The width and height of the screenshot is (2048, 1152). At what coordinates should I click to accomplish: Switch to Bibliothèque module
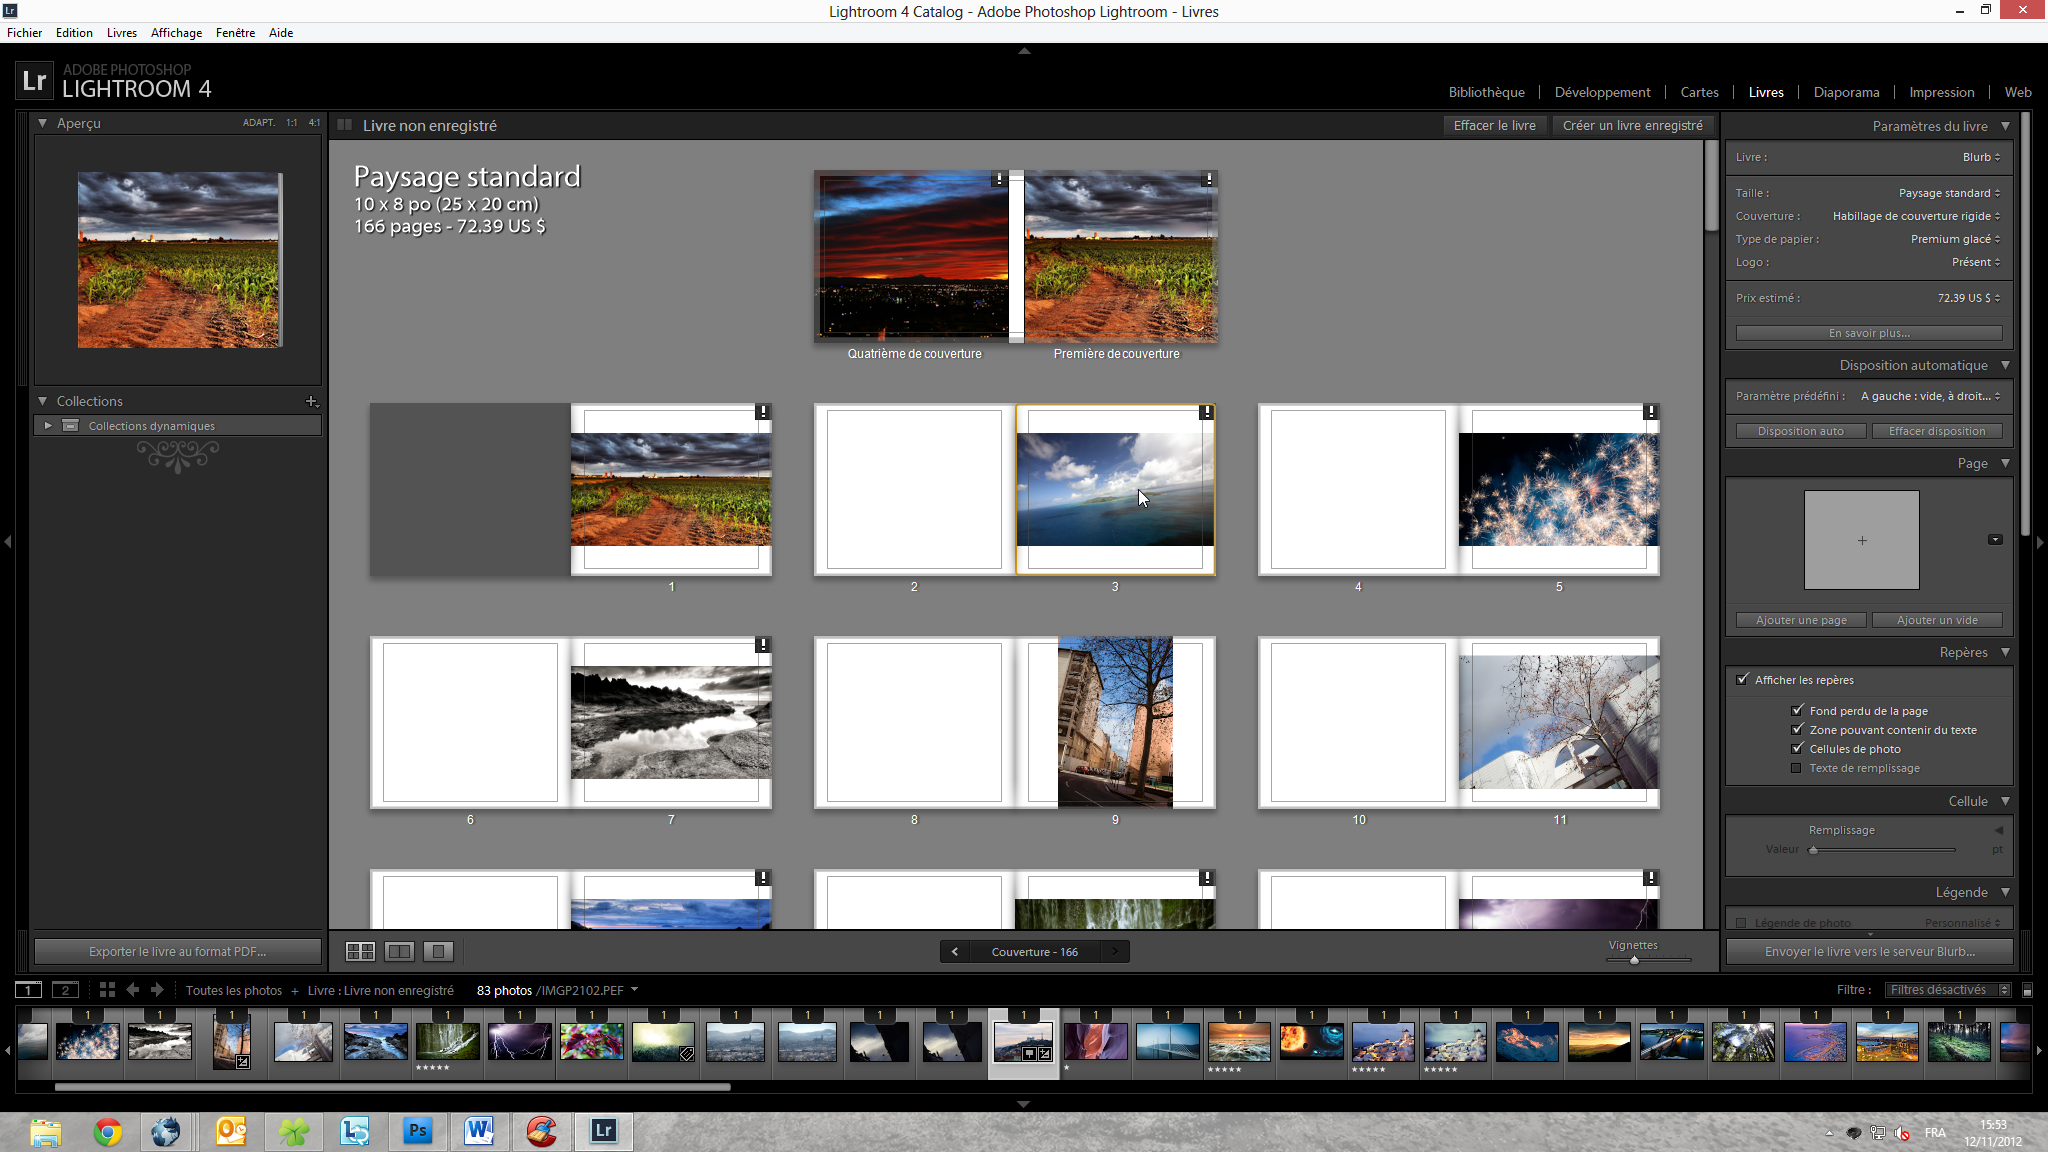[x=1486, y=92]
